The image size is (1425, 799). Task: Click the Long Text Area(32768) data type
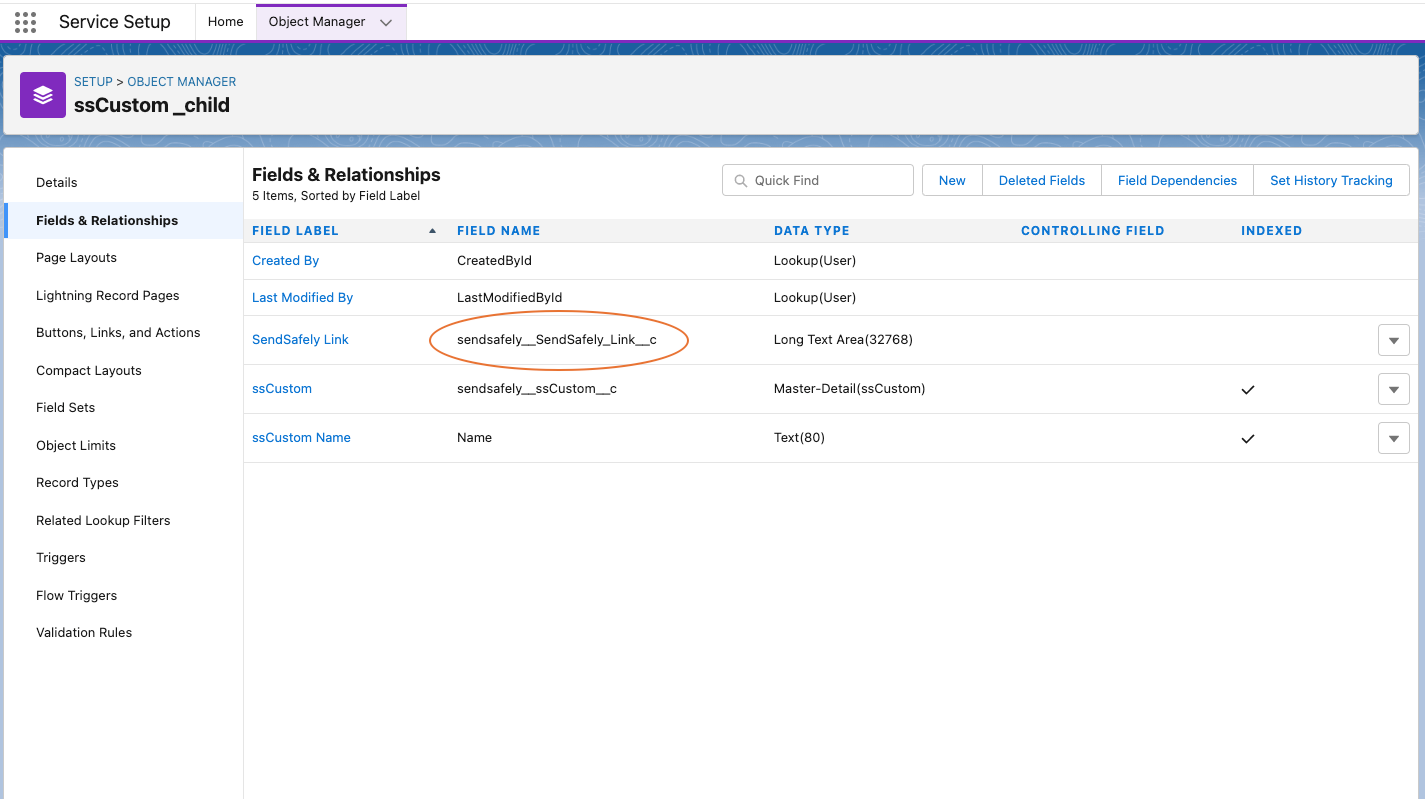coord(843,340)
